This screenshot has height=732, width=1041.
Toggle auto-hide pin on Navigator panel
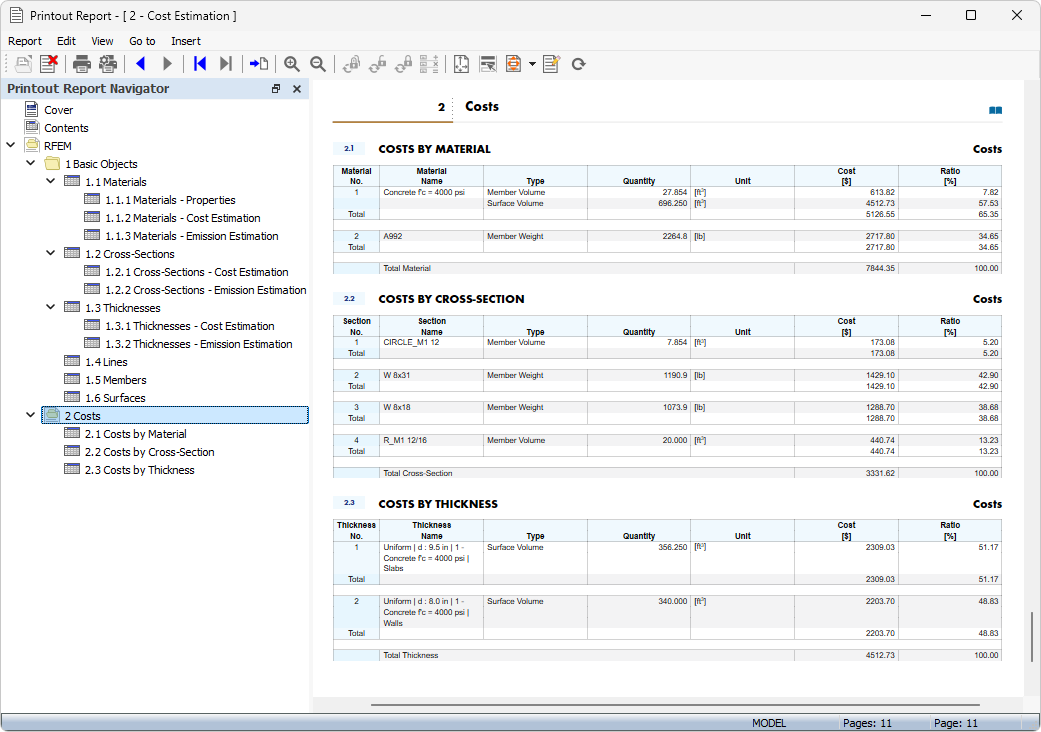tap(275, 88)
